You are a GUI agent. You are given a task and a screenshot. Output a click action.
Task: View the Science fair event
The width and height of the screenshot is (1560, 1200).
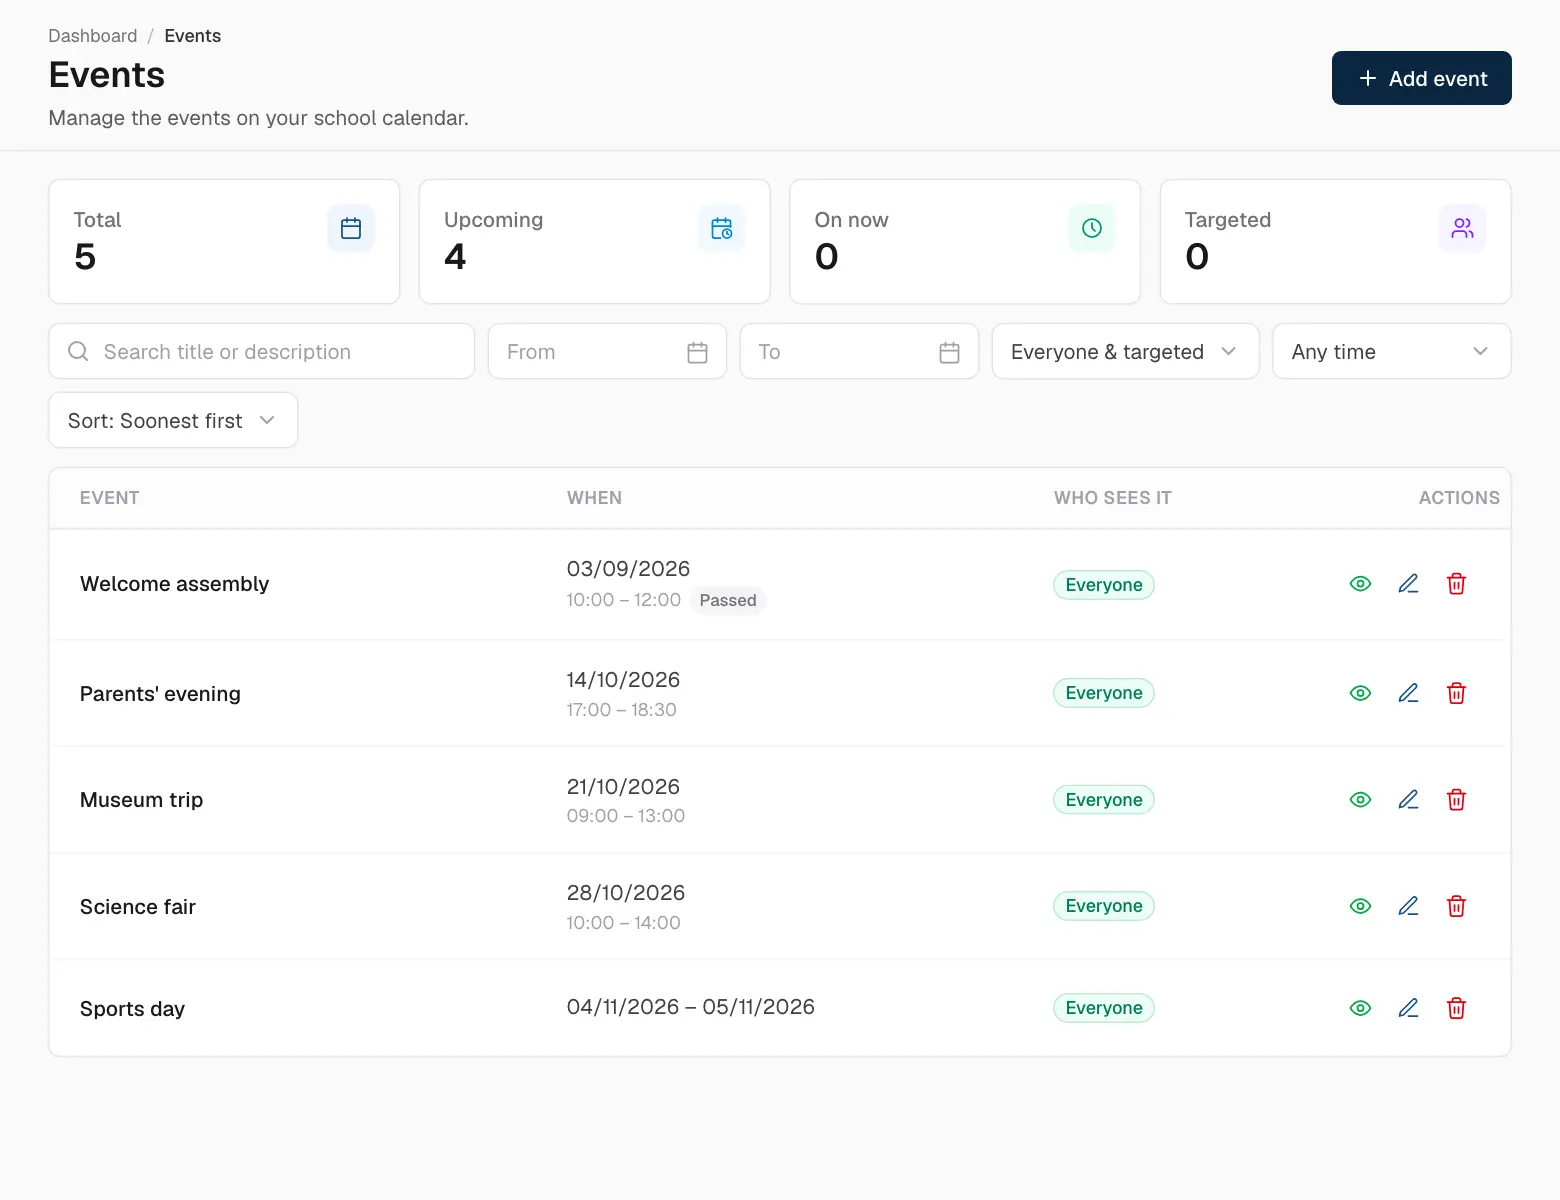pos(1360,906)
